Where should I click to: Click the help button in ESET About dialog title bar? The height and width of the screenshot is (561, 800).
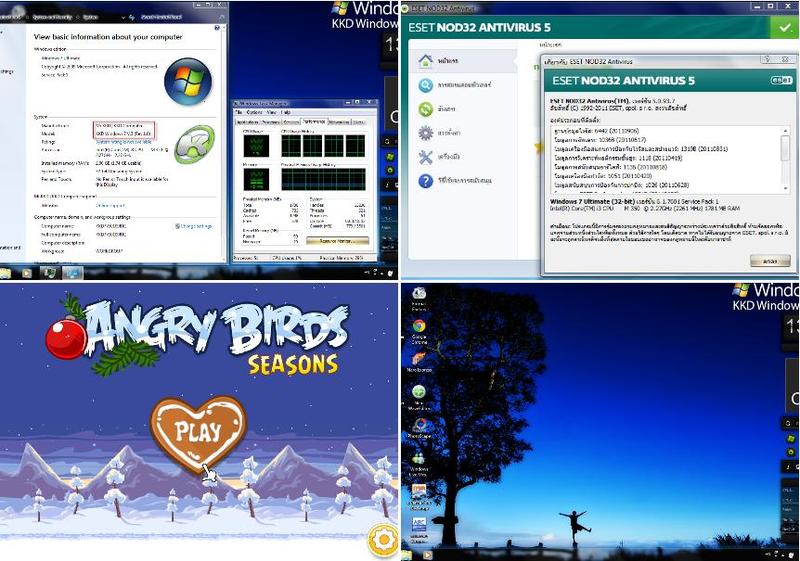coord(767,60)
